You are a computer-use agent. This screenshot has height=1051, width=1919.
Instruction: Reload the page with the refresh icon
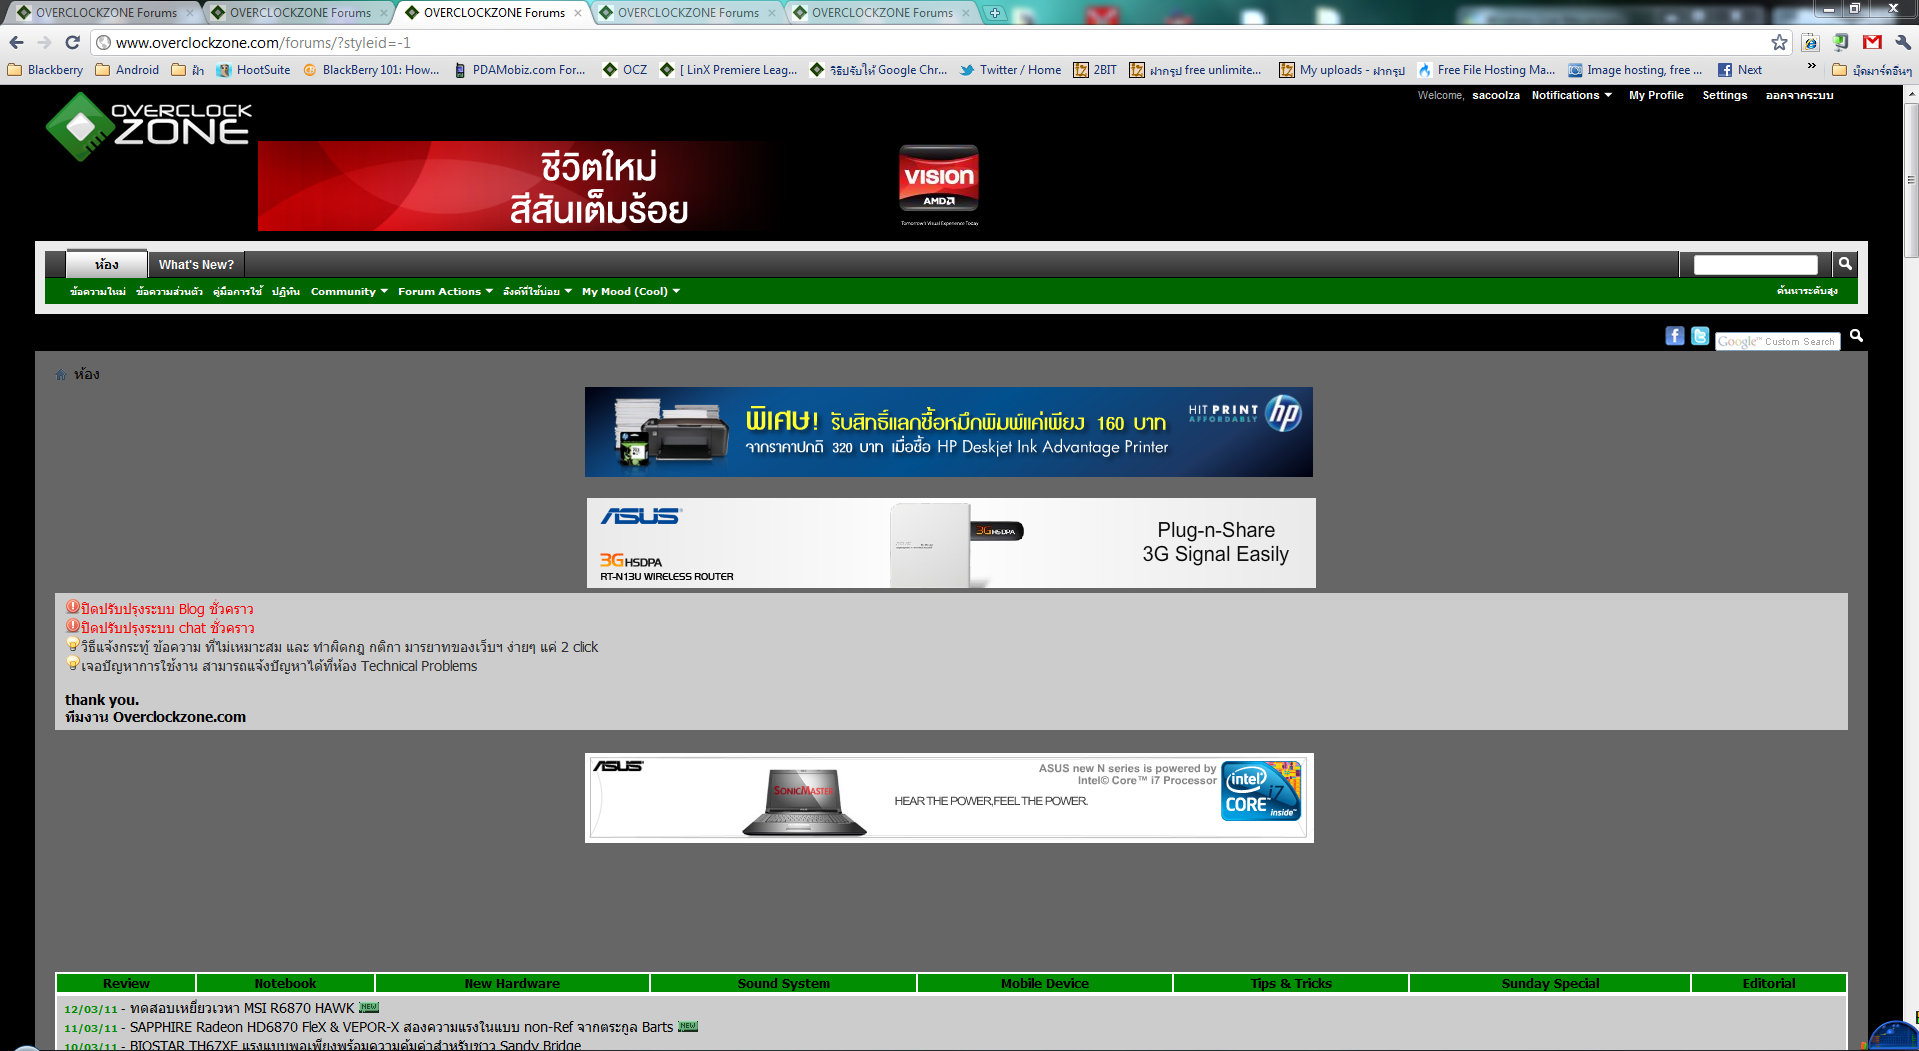coord(72,42)
